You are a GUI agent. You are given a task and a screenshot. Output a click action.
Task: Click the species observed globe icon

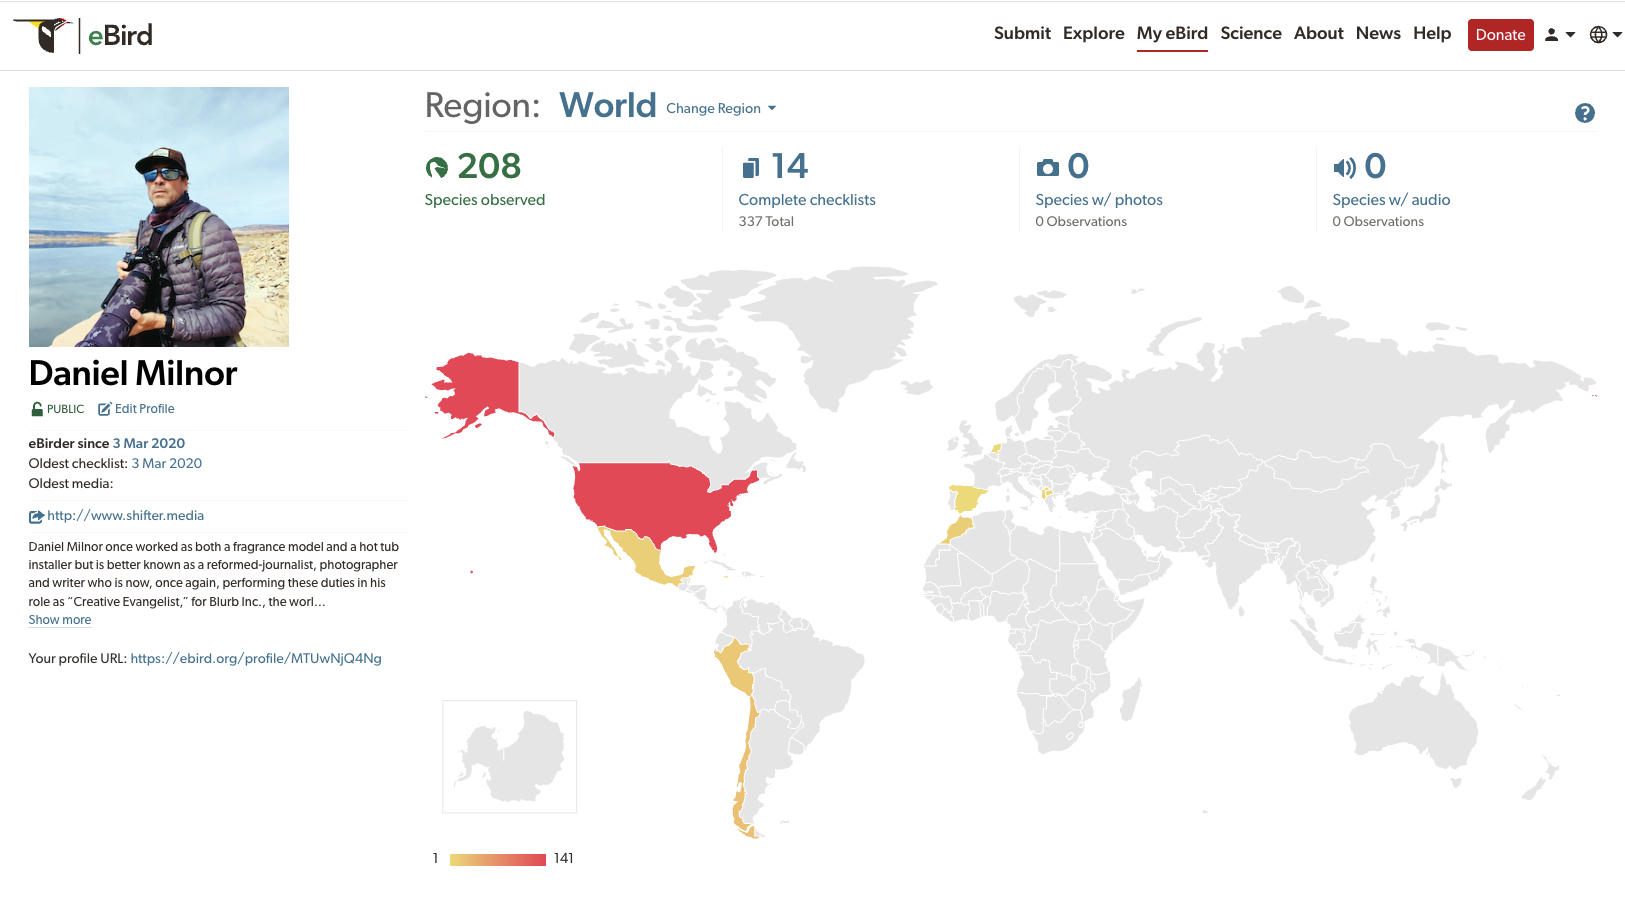[437, 167]
